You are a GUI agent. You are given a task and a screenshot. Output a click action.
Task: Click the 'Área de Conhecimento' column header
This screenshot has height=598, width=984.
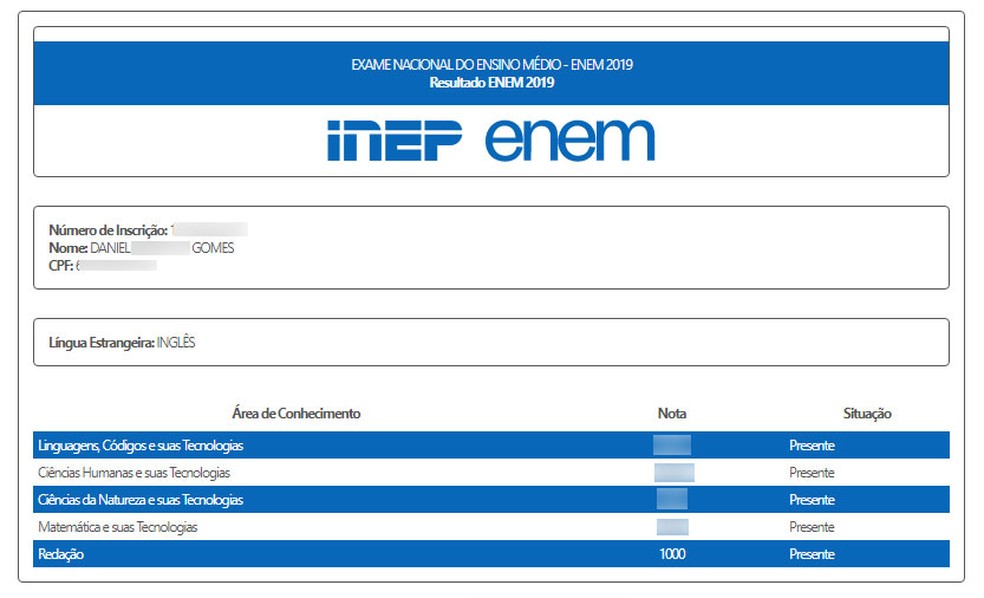[296, 414]
